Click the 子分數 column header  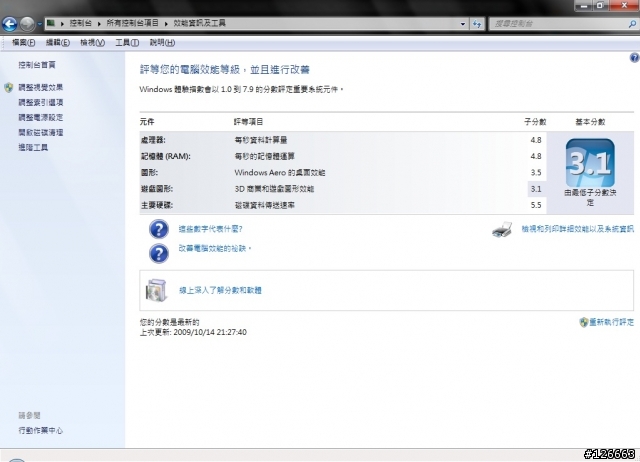(535, 122)
